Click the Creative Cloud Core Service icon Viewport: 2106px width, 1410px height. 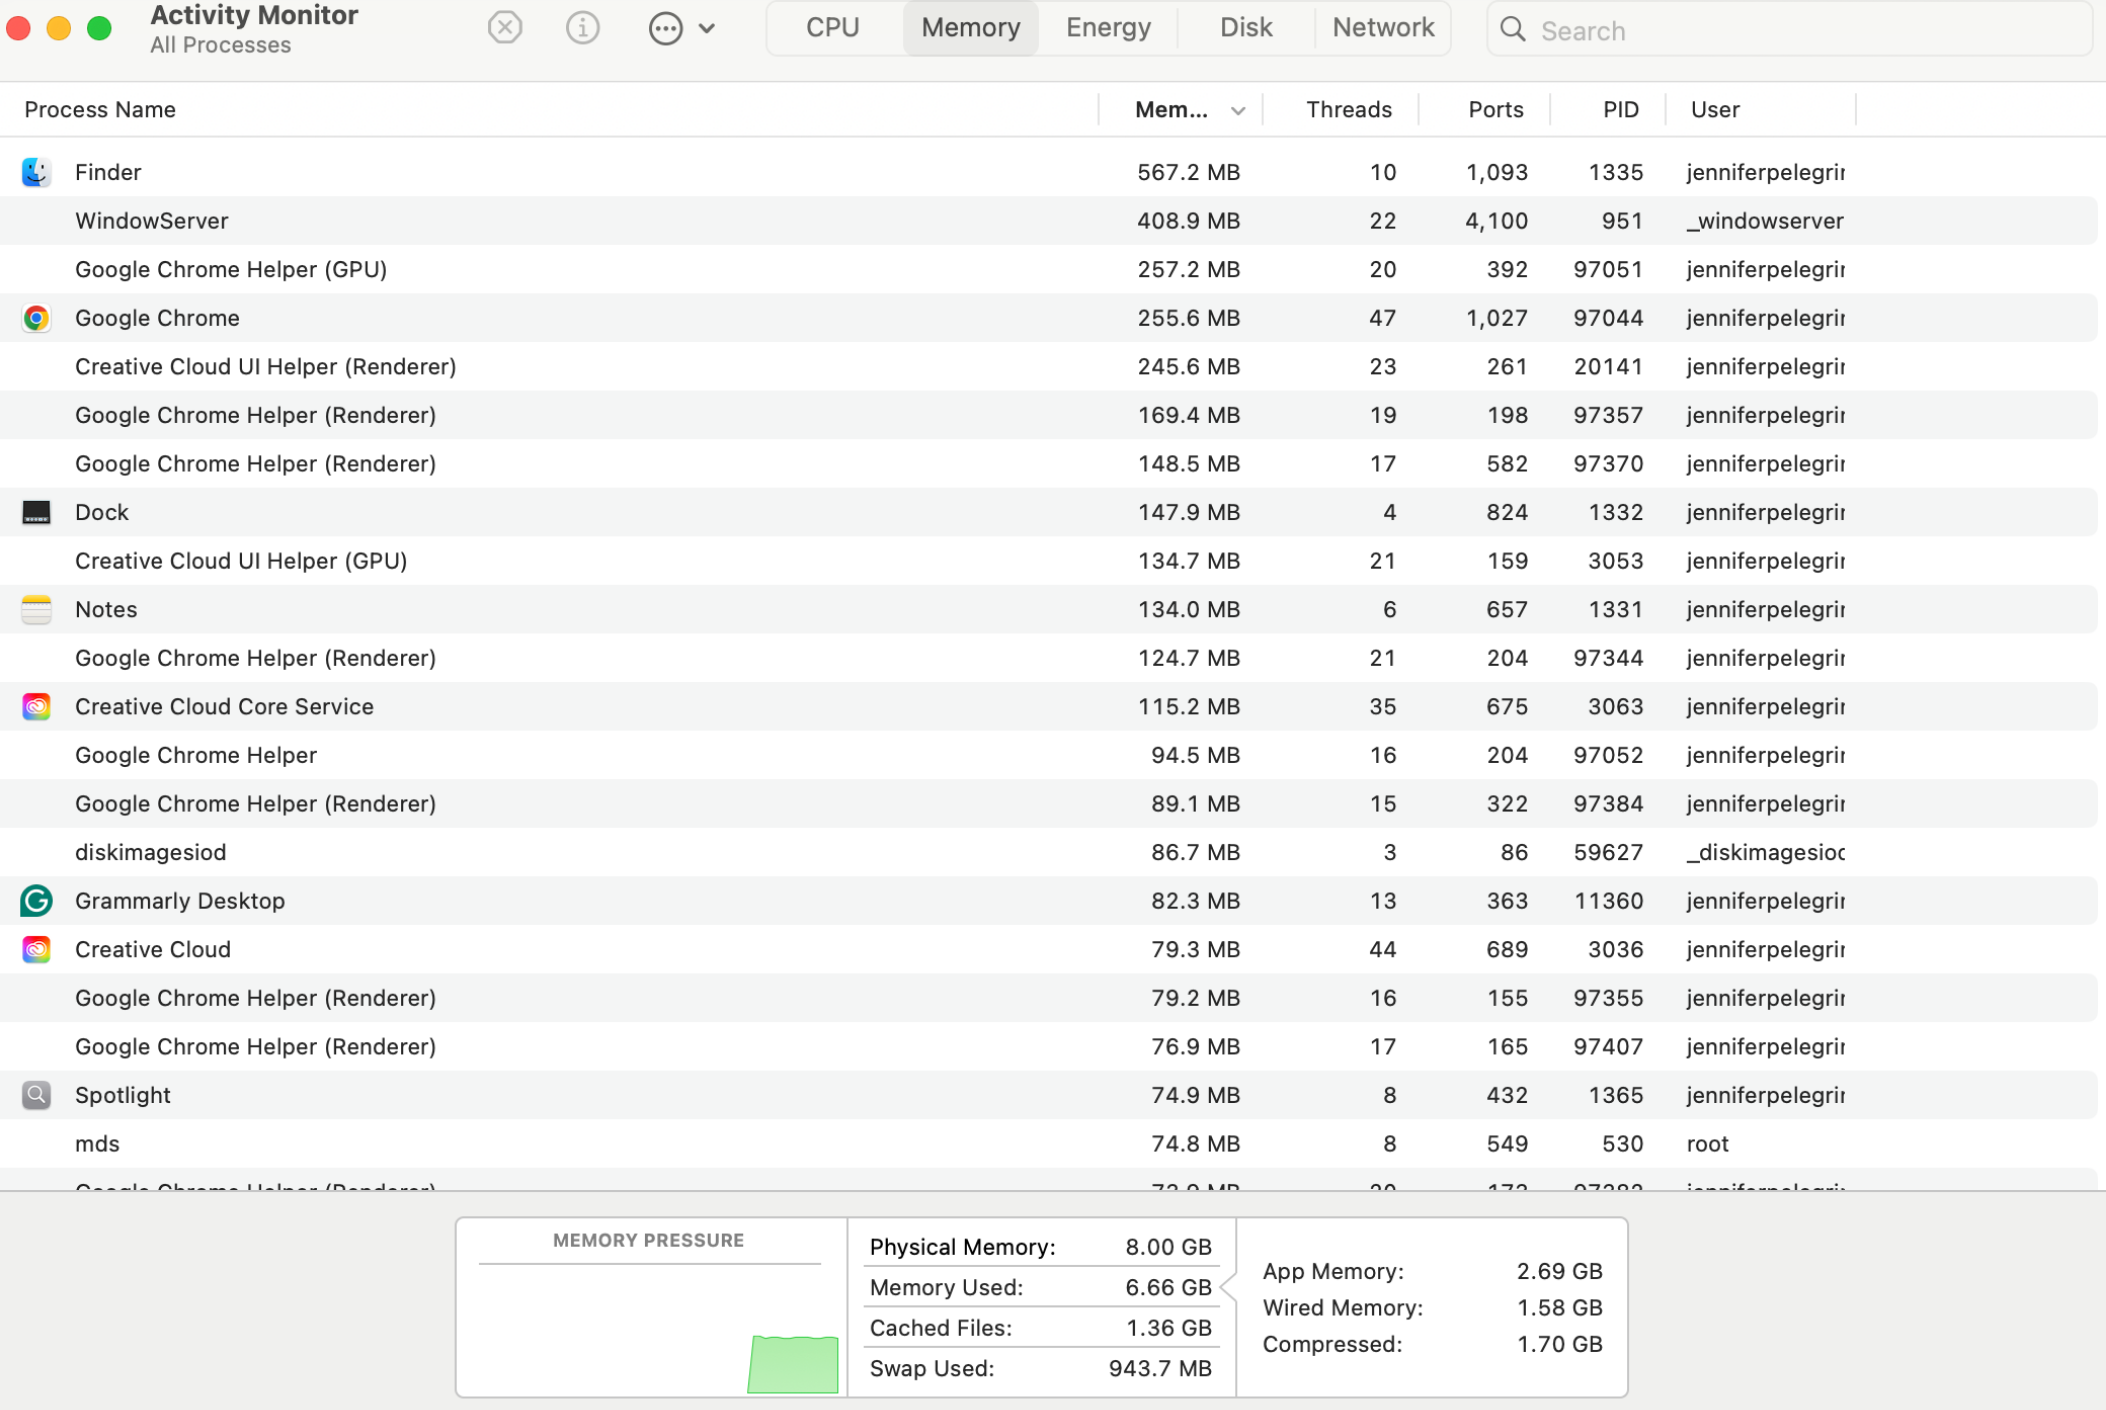pyautogui.click(x=36, y=705)
